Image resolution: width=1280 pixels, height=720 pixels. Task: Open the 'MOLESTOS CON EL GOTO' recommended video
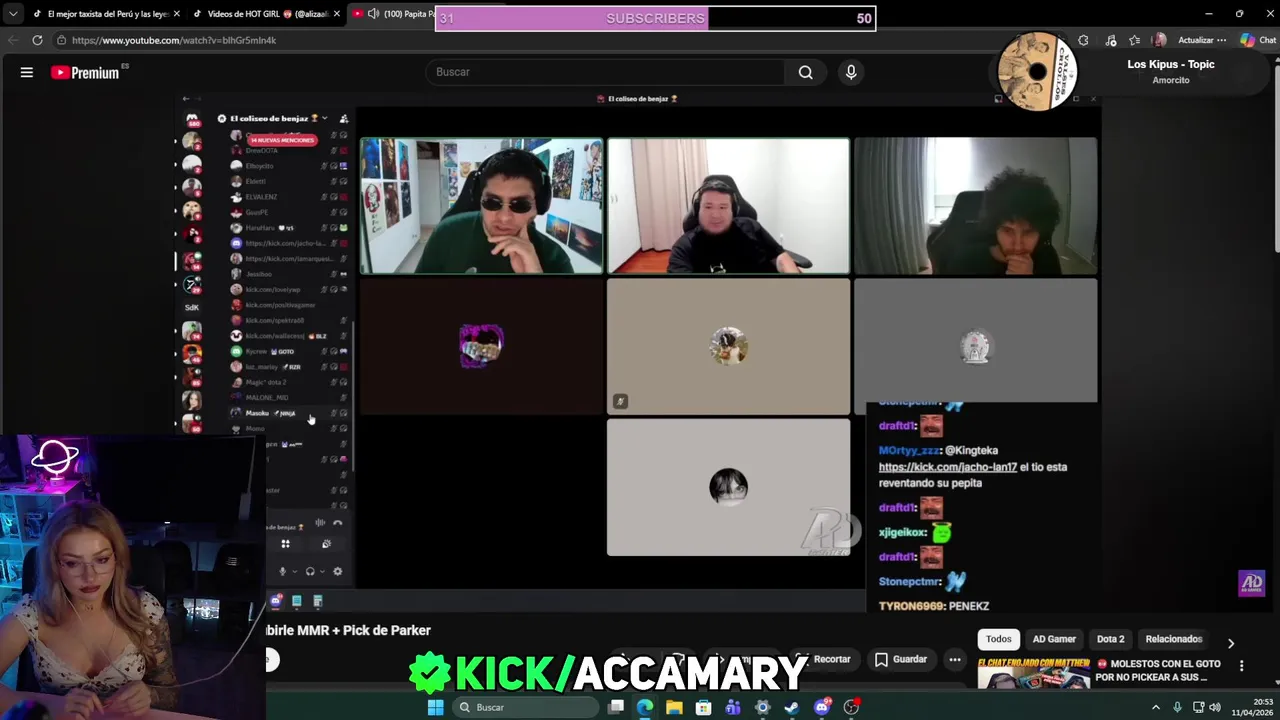pos(1158,670)
